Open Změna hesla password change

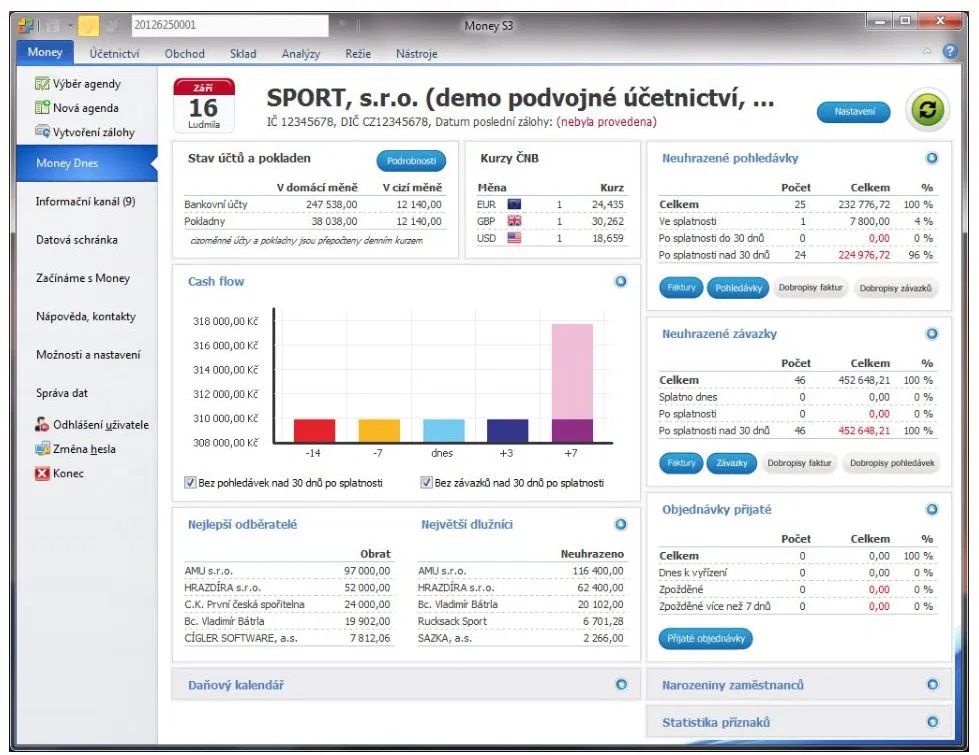pos(76,449)
